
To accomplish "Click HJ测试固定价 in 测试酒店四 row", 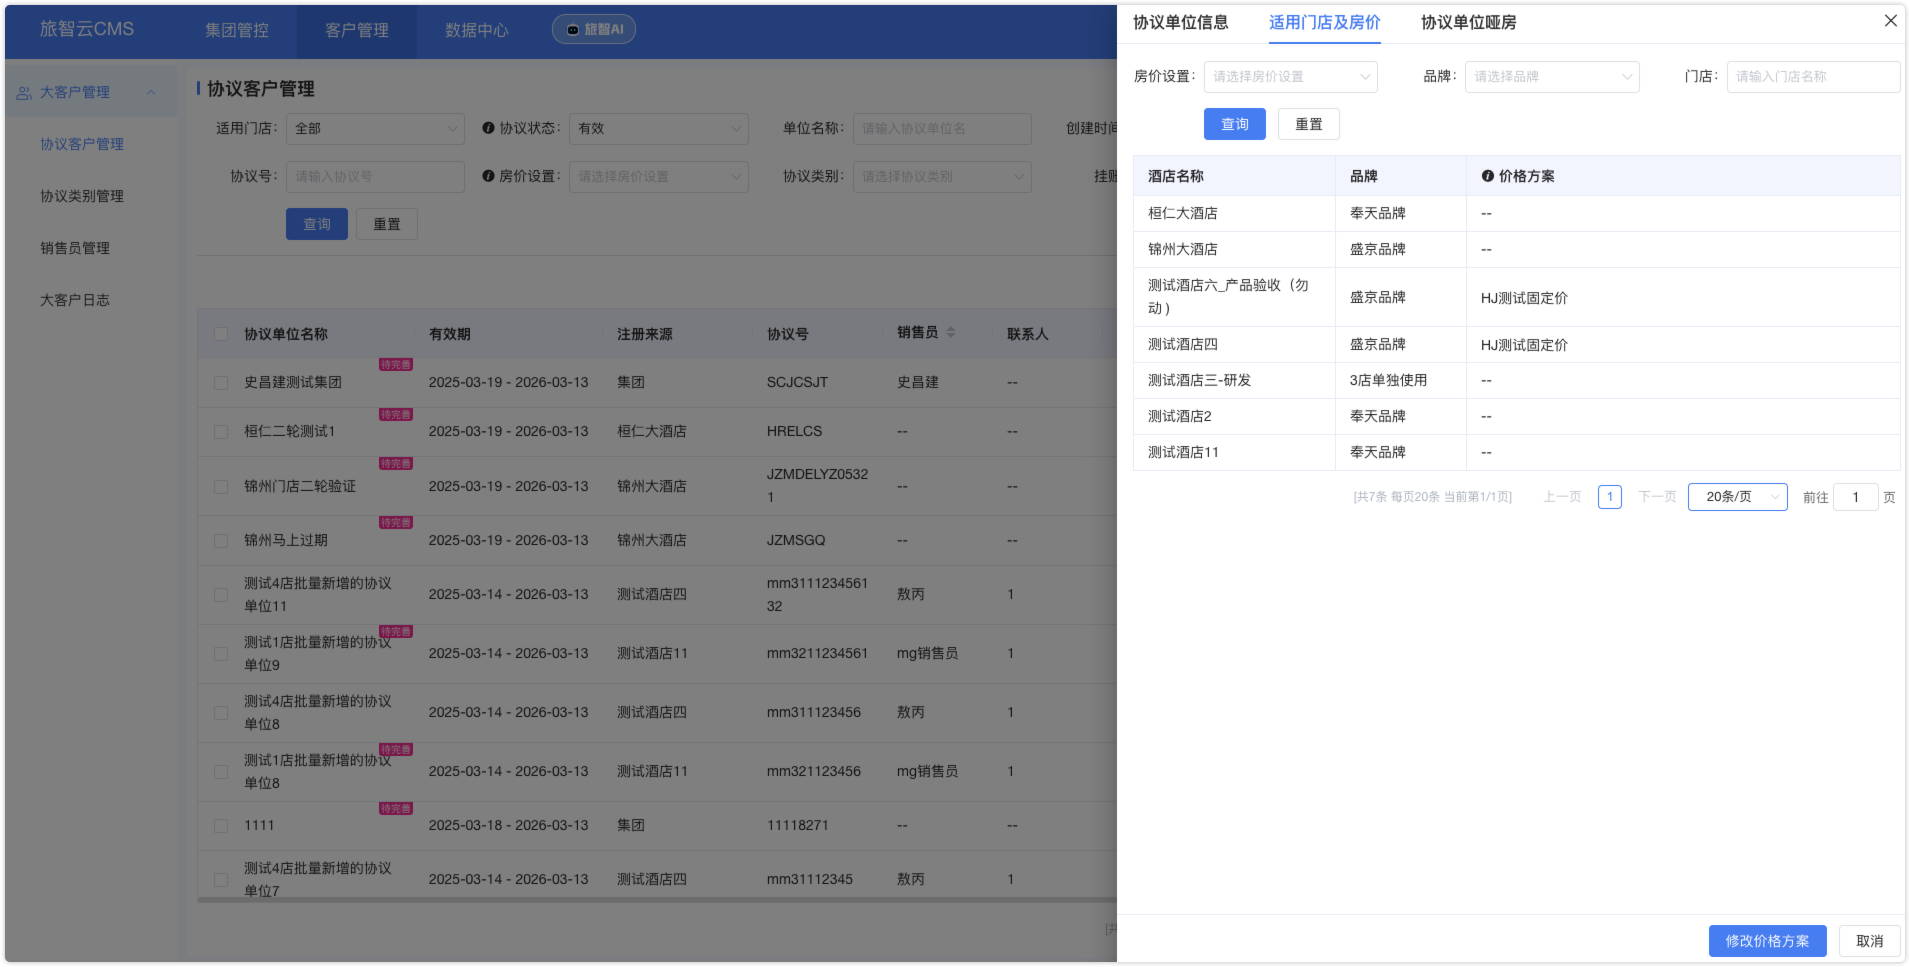I will pos(1524,345).
